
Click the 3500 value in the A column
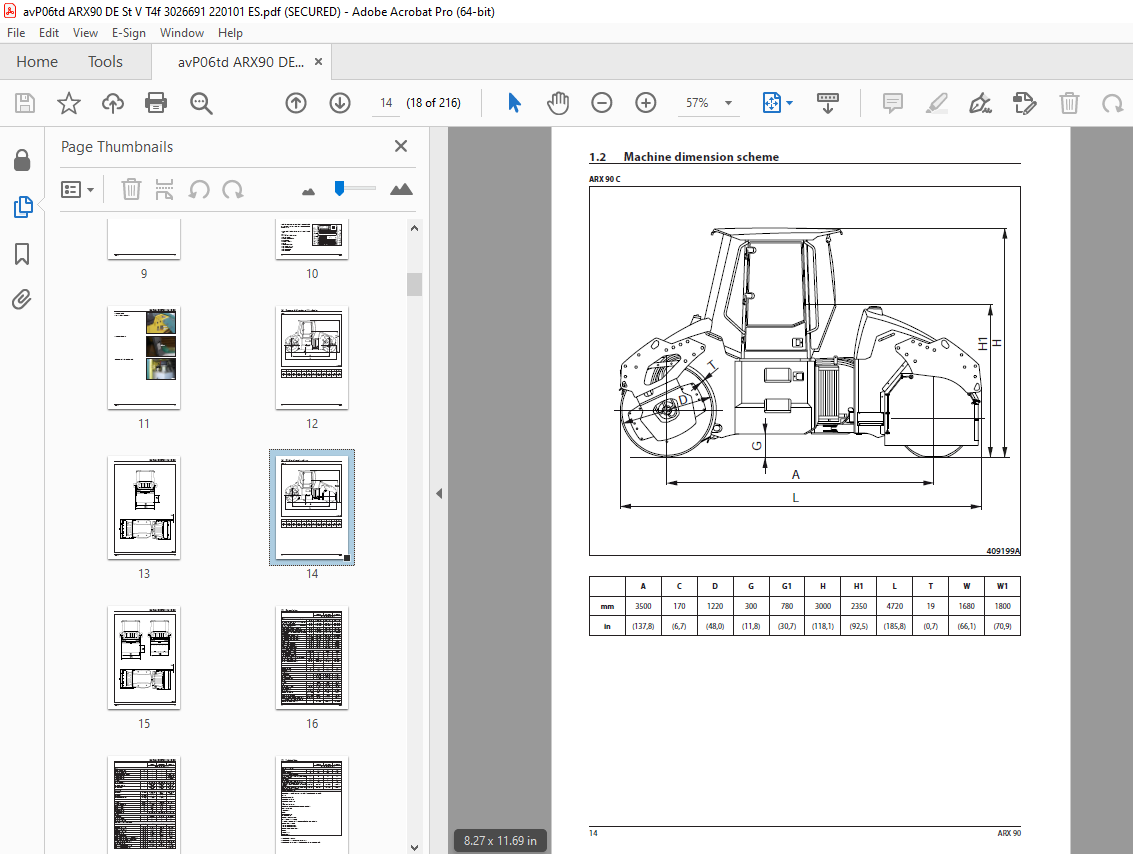point(643,606)
